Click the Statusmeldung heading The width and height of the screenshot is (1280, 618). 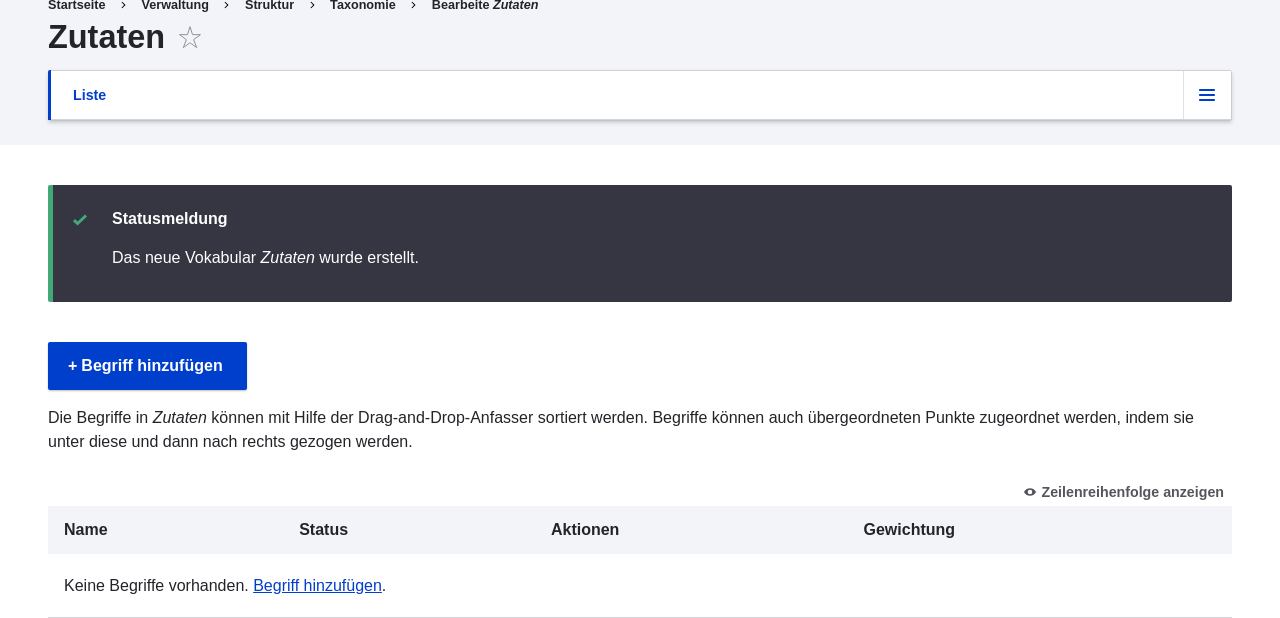(170, 219)
